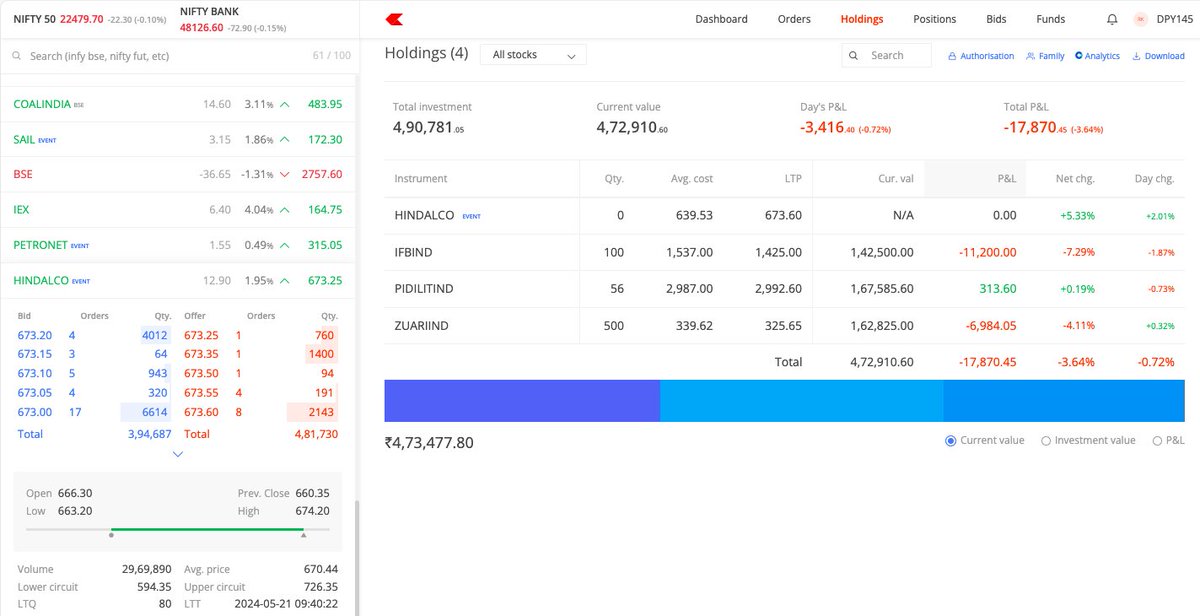Sort by Qty. column header
The height and width of the screenshot is (616, 1200).
[x=614, y=178]
